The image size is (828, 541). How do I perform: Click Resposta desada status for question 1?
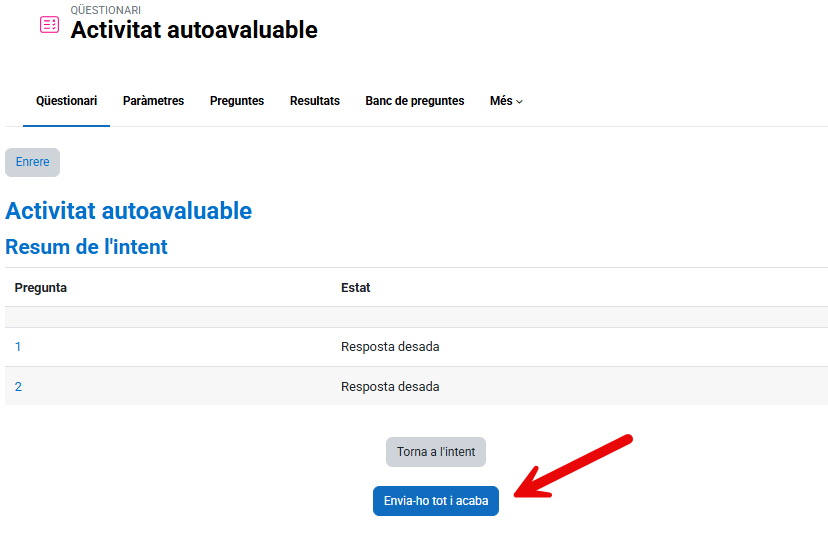[390, 347]
